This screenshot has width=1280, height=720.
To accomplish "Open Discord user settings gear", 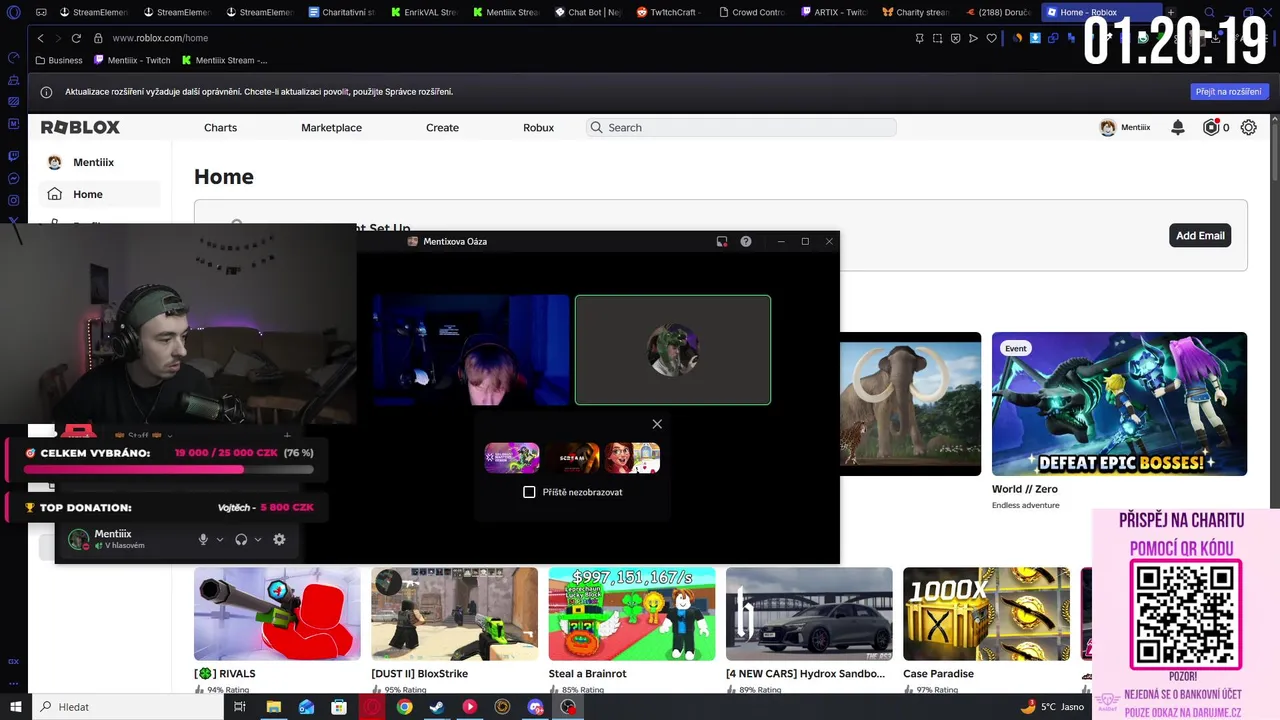I will (x=279, y=539).
